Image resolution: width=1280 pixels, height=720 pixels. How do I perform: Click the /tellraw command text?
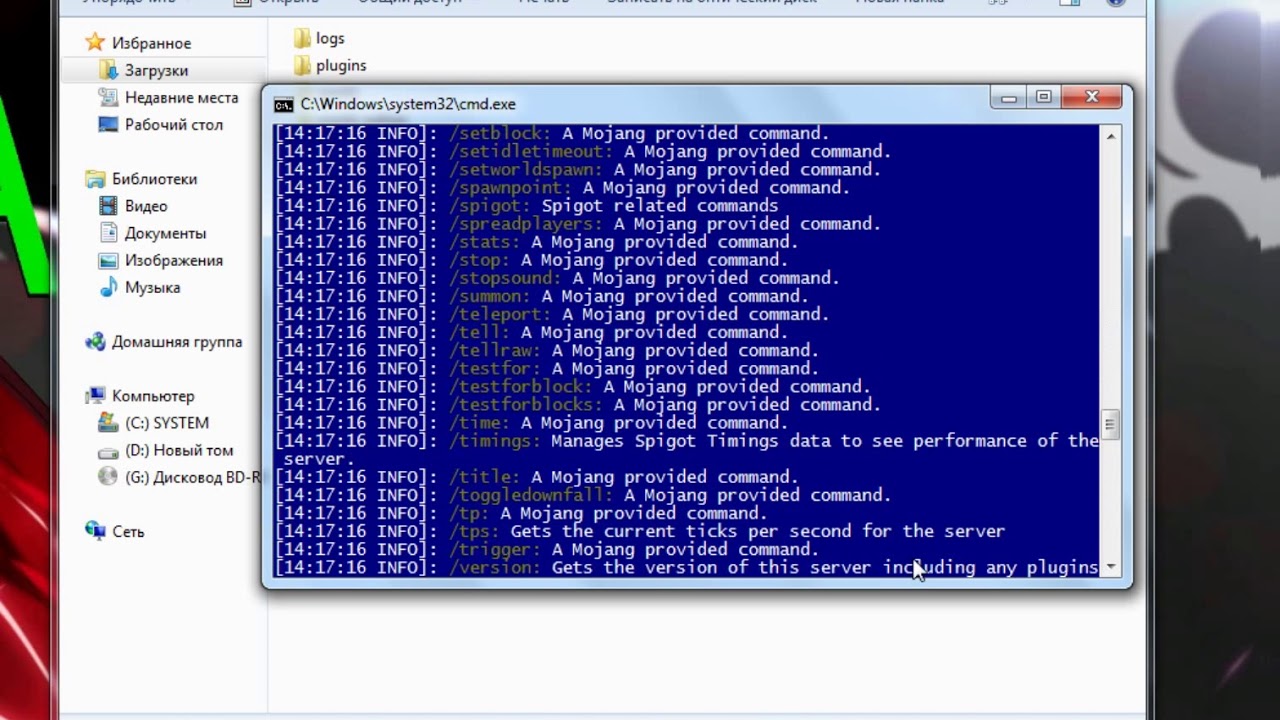pyautogui.click(x=495, y=349)
